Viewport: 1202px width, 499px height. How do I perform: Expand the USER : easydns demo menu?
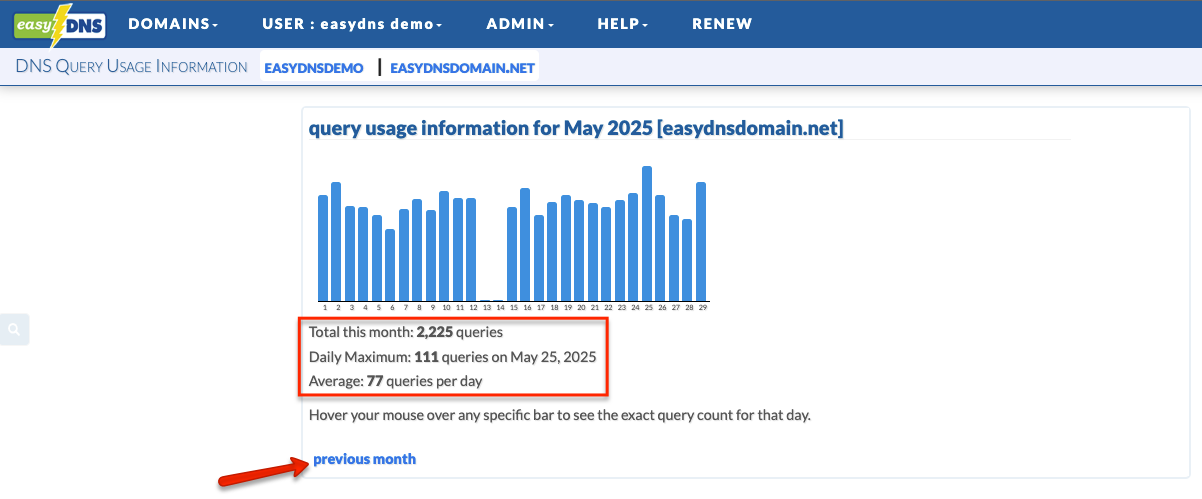pyautogui.click(x=352, y=23)
